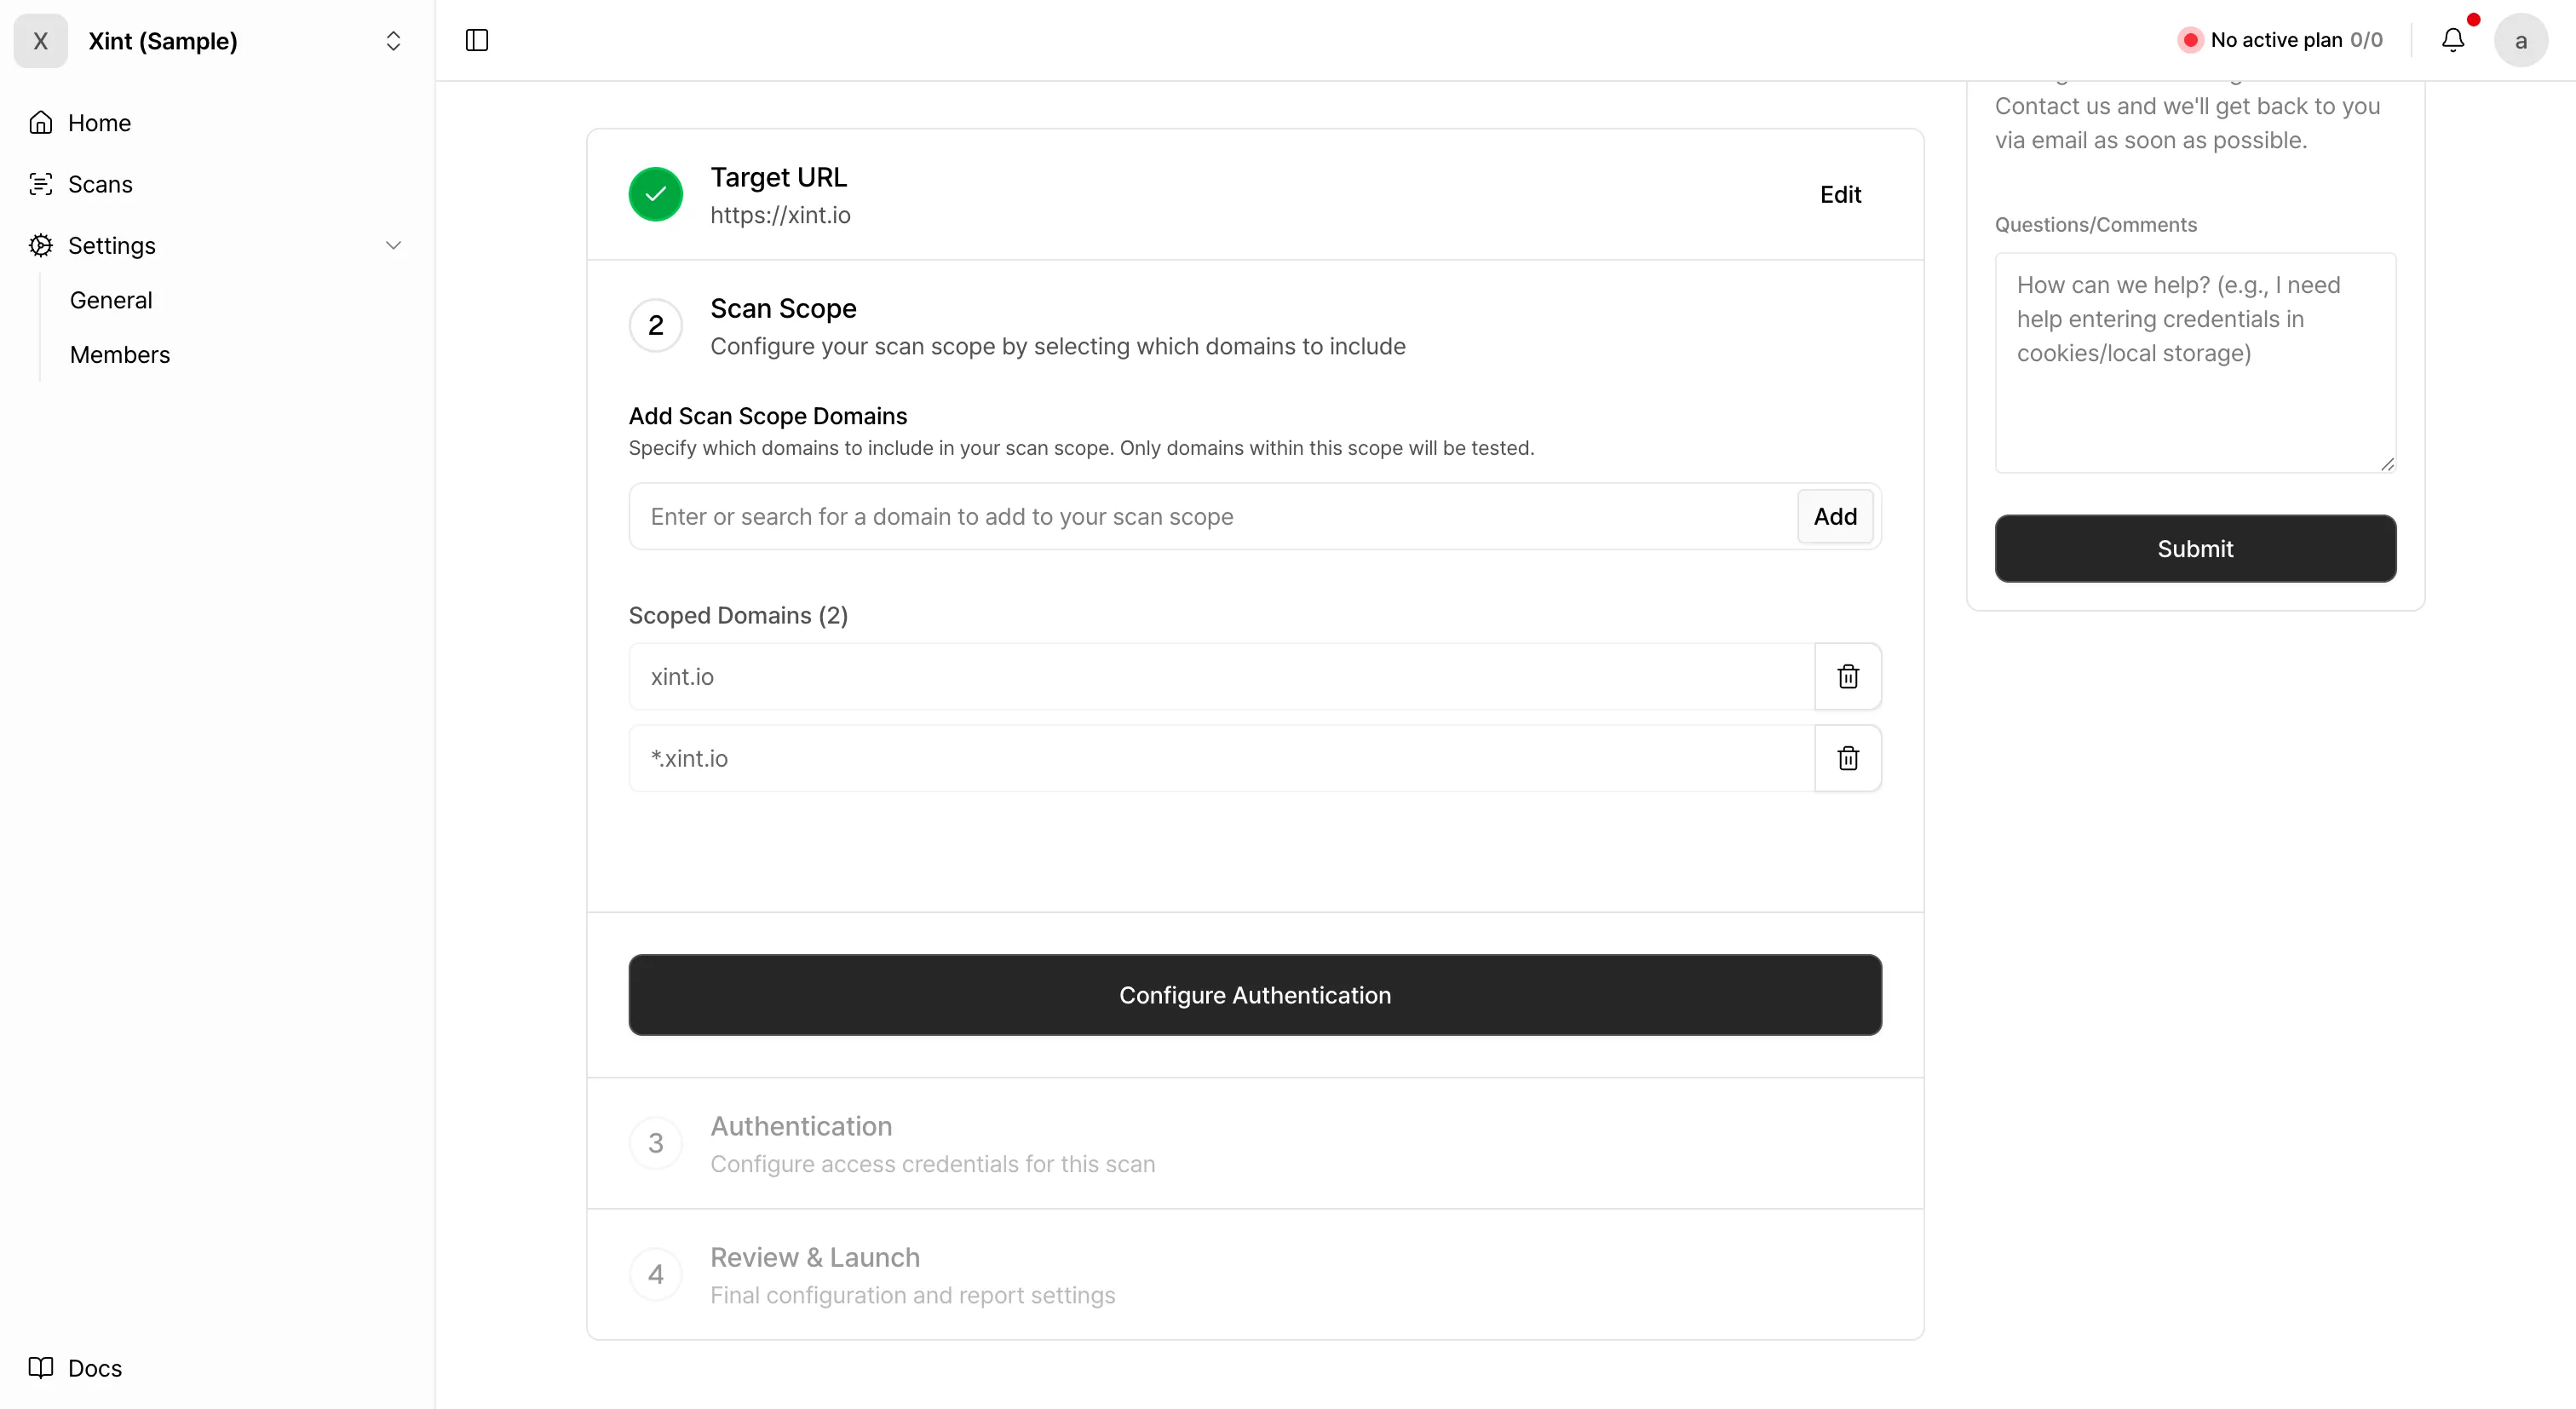Image resolution: width=2576 pixels, height=1409 pixels.
Task: Click the Xint workspace logo tile
Action: coord(41,41)
